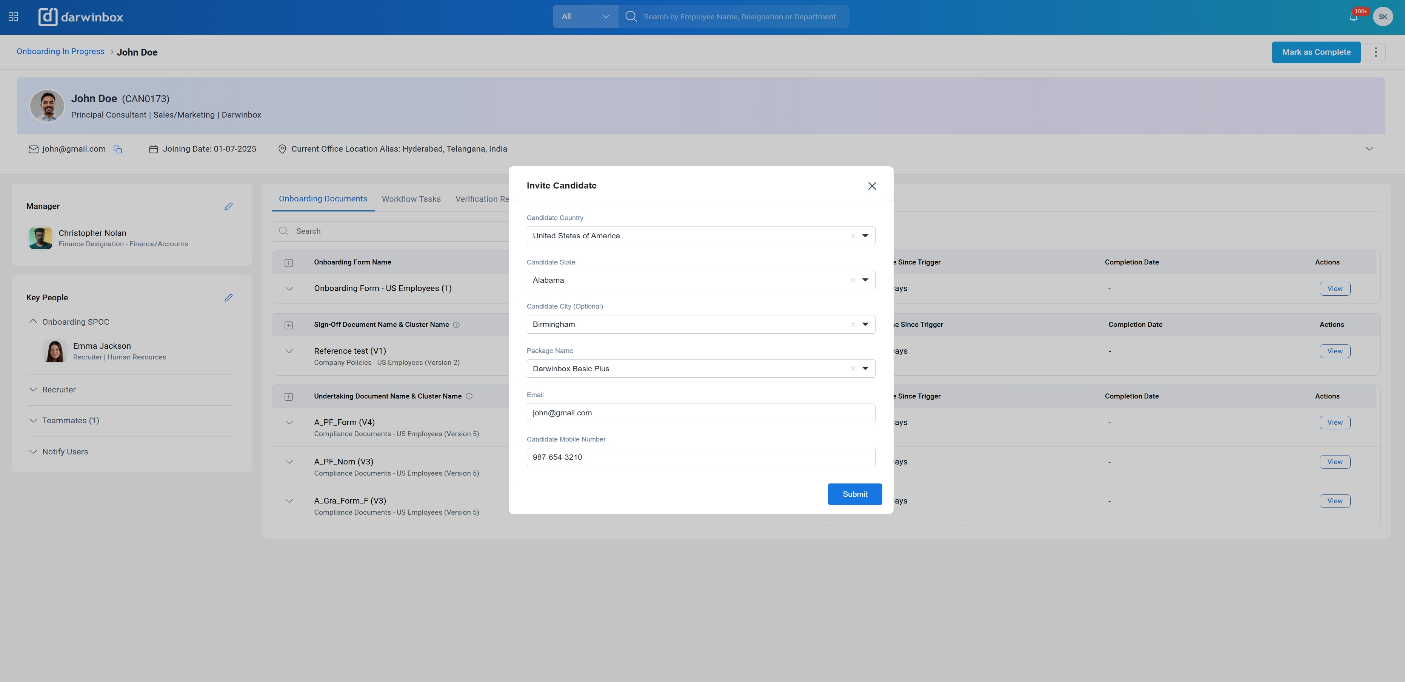
Task: Open the three-dot more options menu
Action: pyautogui.click(x=1376, y=52)
